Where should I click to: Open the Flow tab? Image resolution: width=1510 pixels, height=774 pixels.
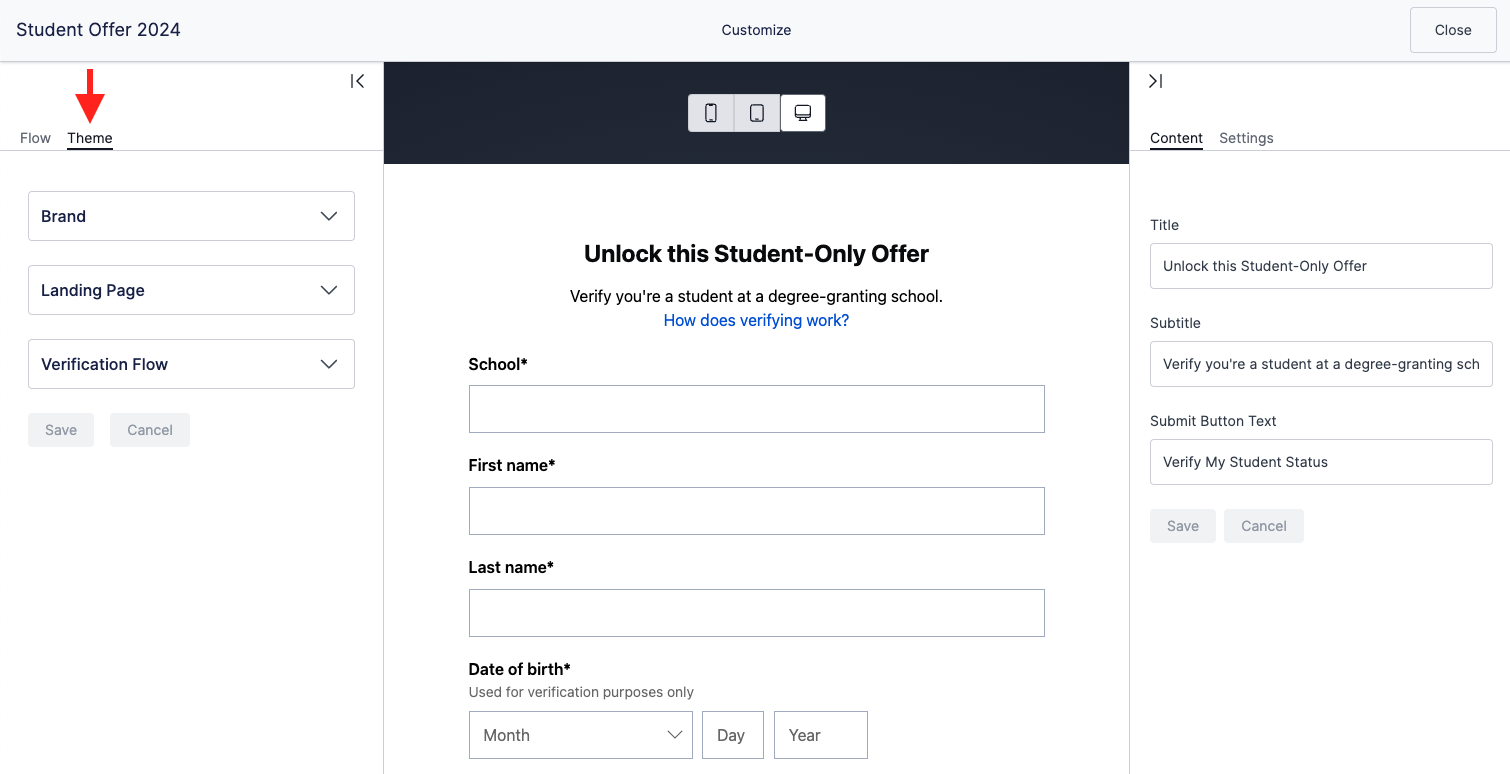click(x=35, y=138)
